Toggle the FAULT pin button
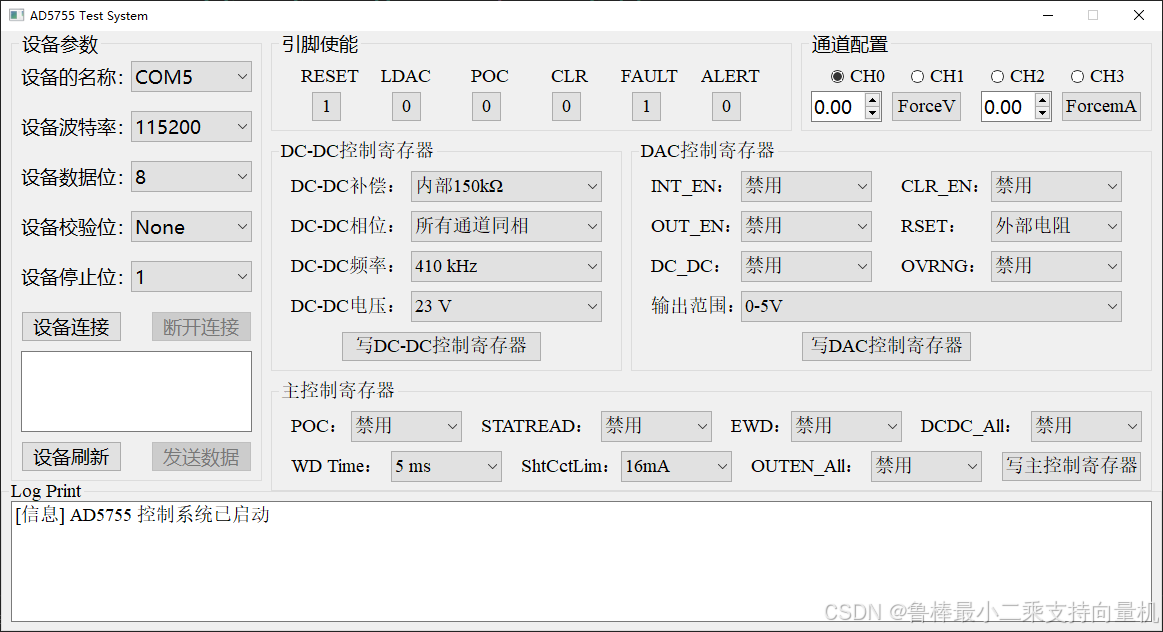The image size is (1163, 632). coord(647,107)
